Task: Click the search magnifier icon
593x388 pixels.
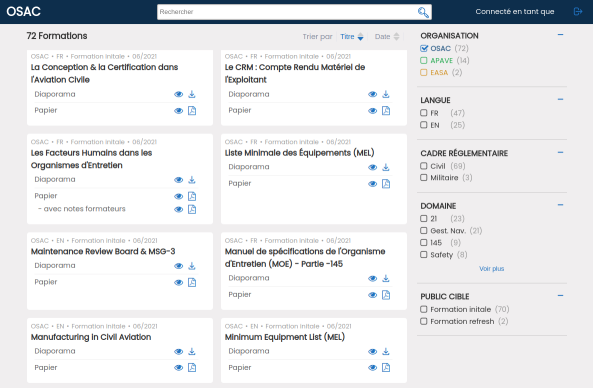Action: click(423, 12)
